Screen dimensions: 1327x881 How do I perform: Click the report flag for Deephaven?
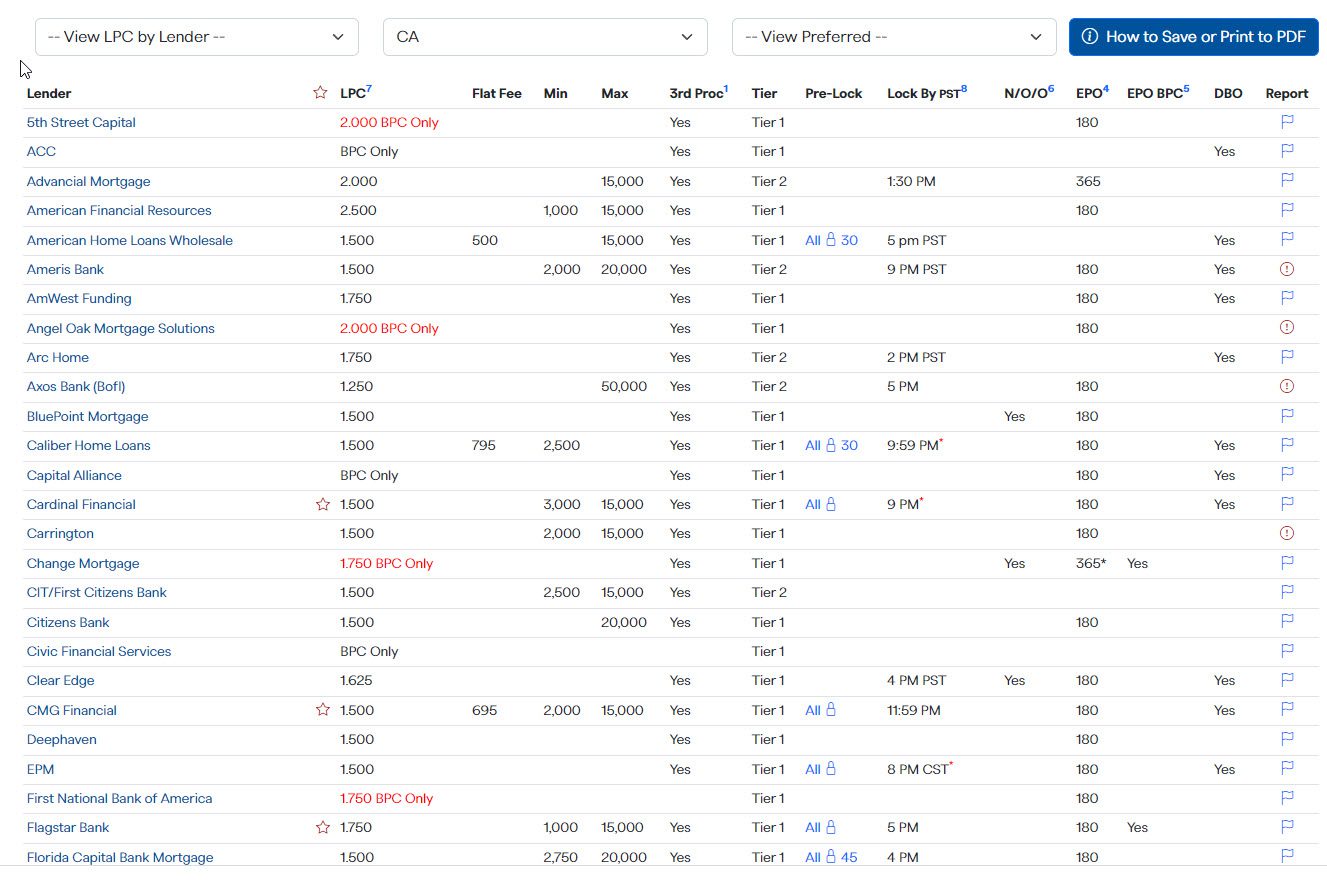tap(1287, 739)
